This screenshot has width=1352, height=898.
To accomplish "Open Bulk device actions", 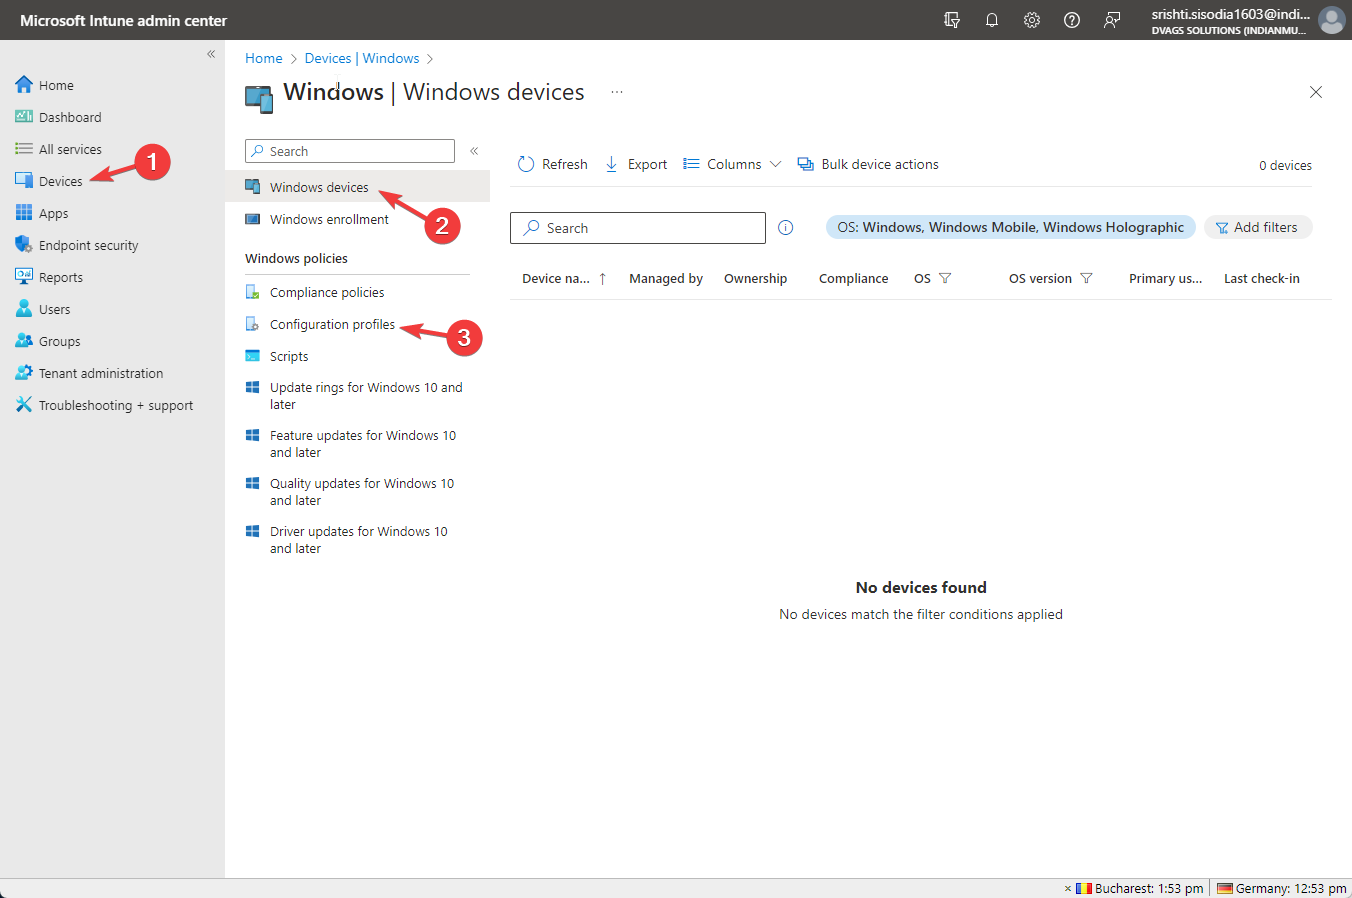I will click(868, 163).
